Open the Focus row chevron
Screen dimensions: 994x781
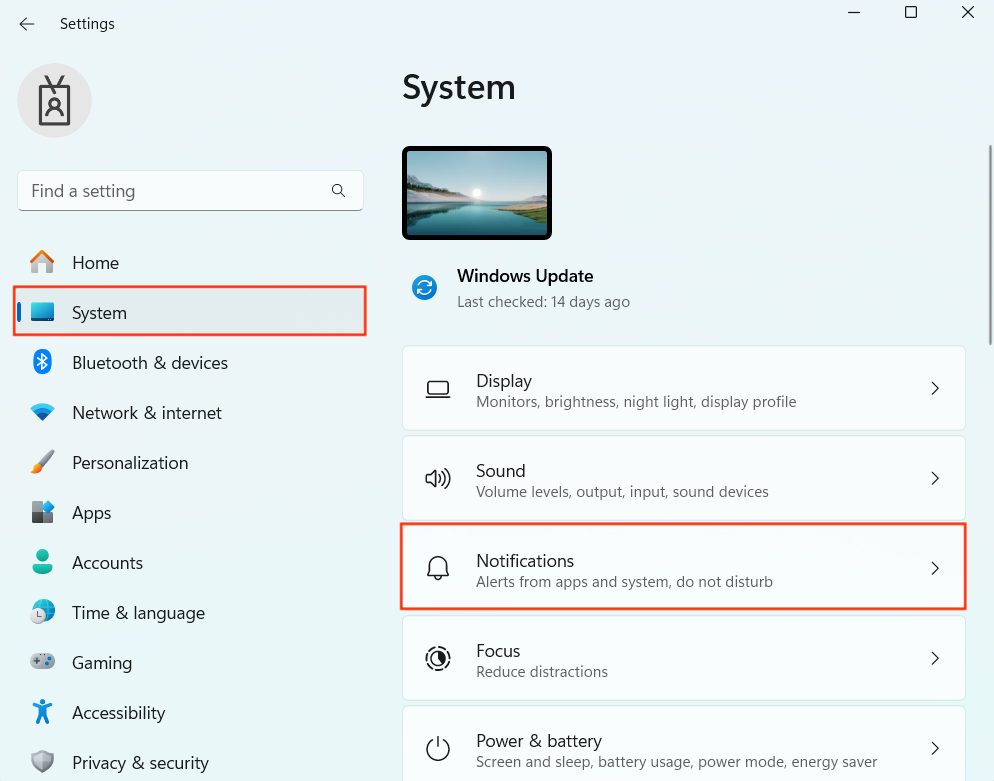(x=935, y=658)
